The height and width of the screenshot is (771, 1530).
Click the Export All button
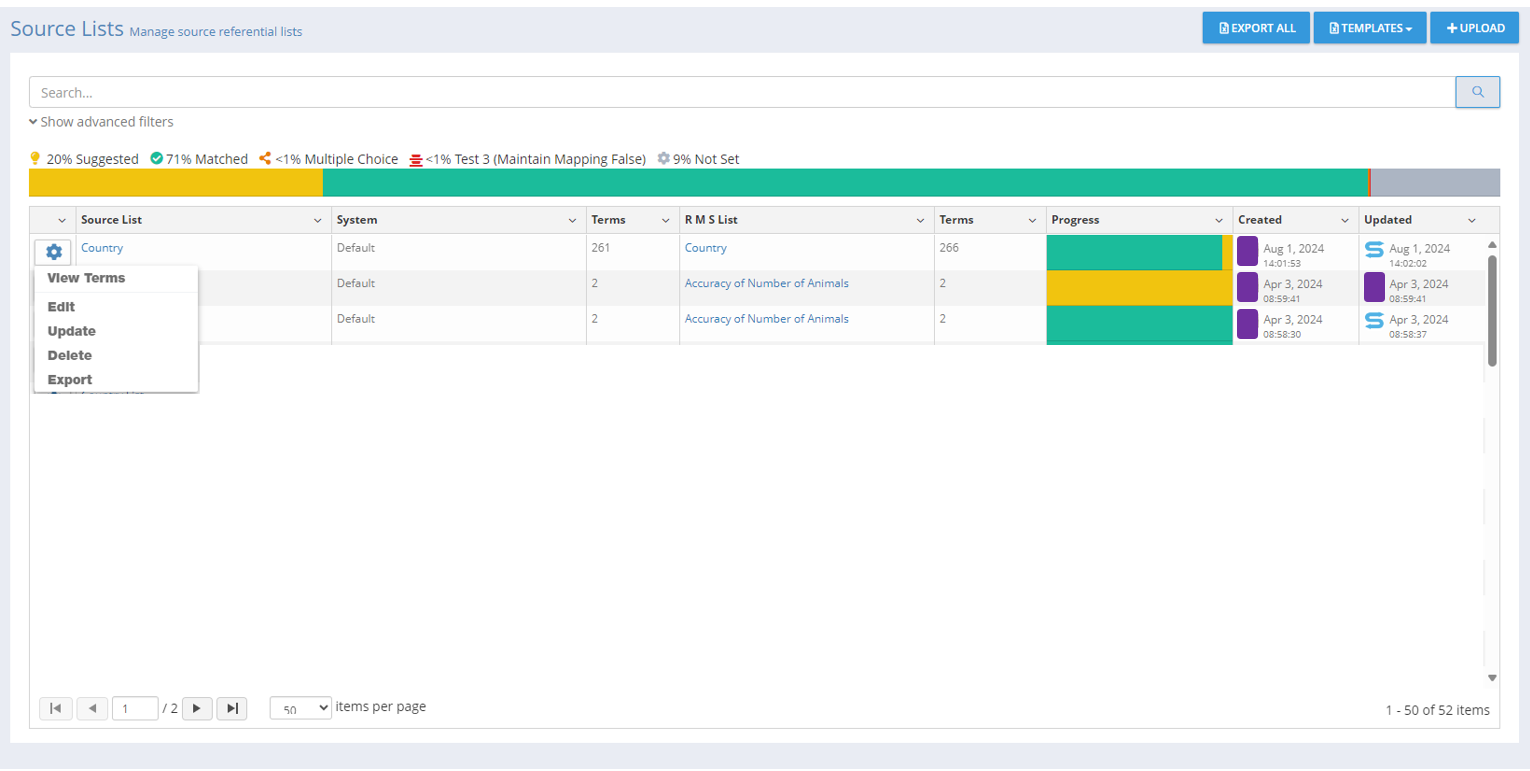[1256, 28]
